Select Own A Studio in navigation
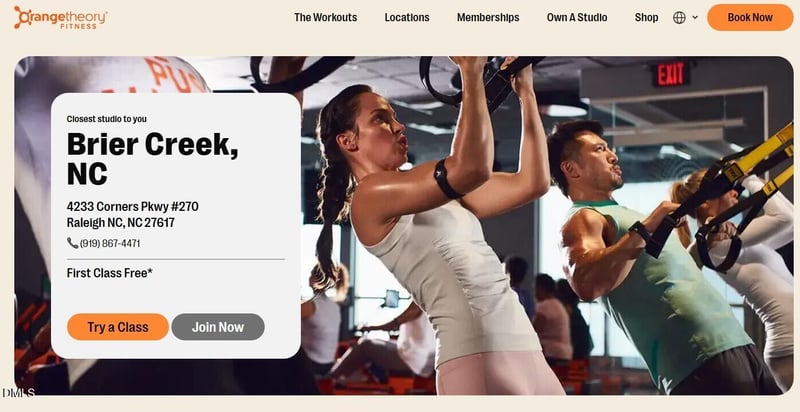This screenshot has height=412, width=800. (577, 17)
